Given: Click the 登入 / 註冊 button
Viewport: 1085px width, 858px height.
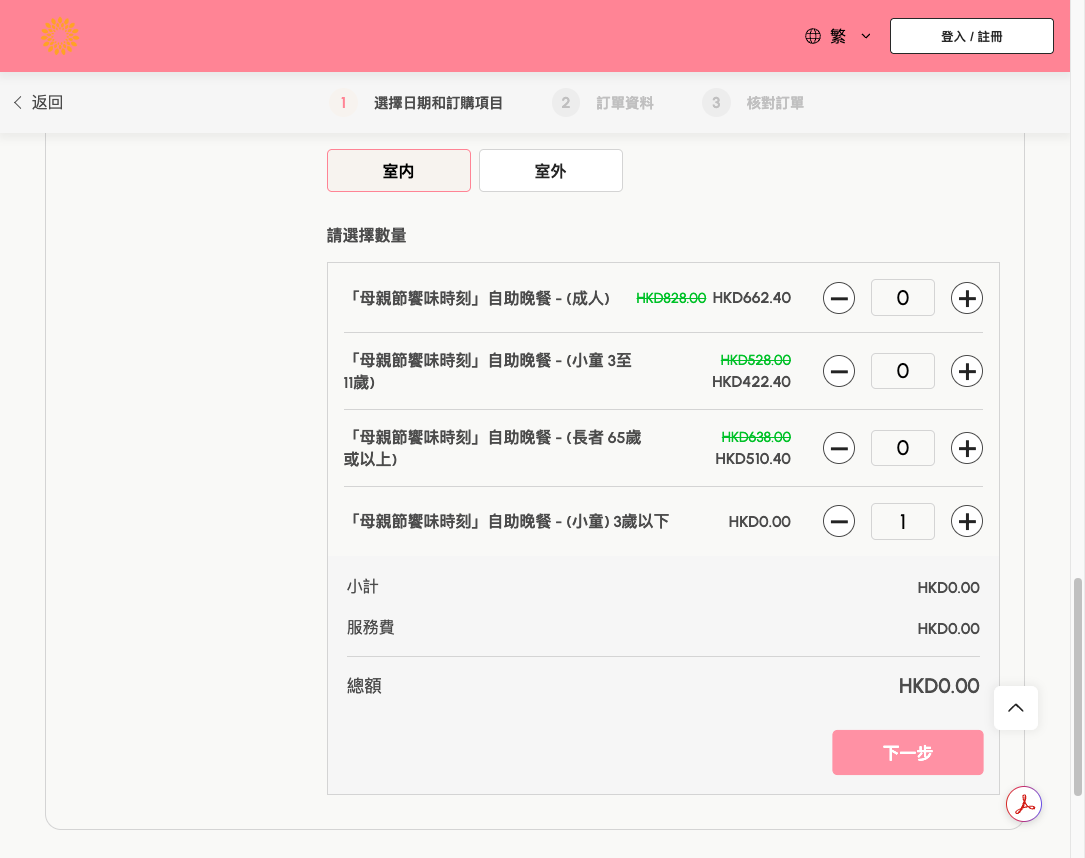Looking at the screenshot, I should point(972,36).
